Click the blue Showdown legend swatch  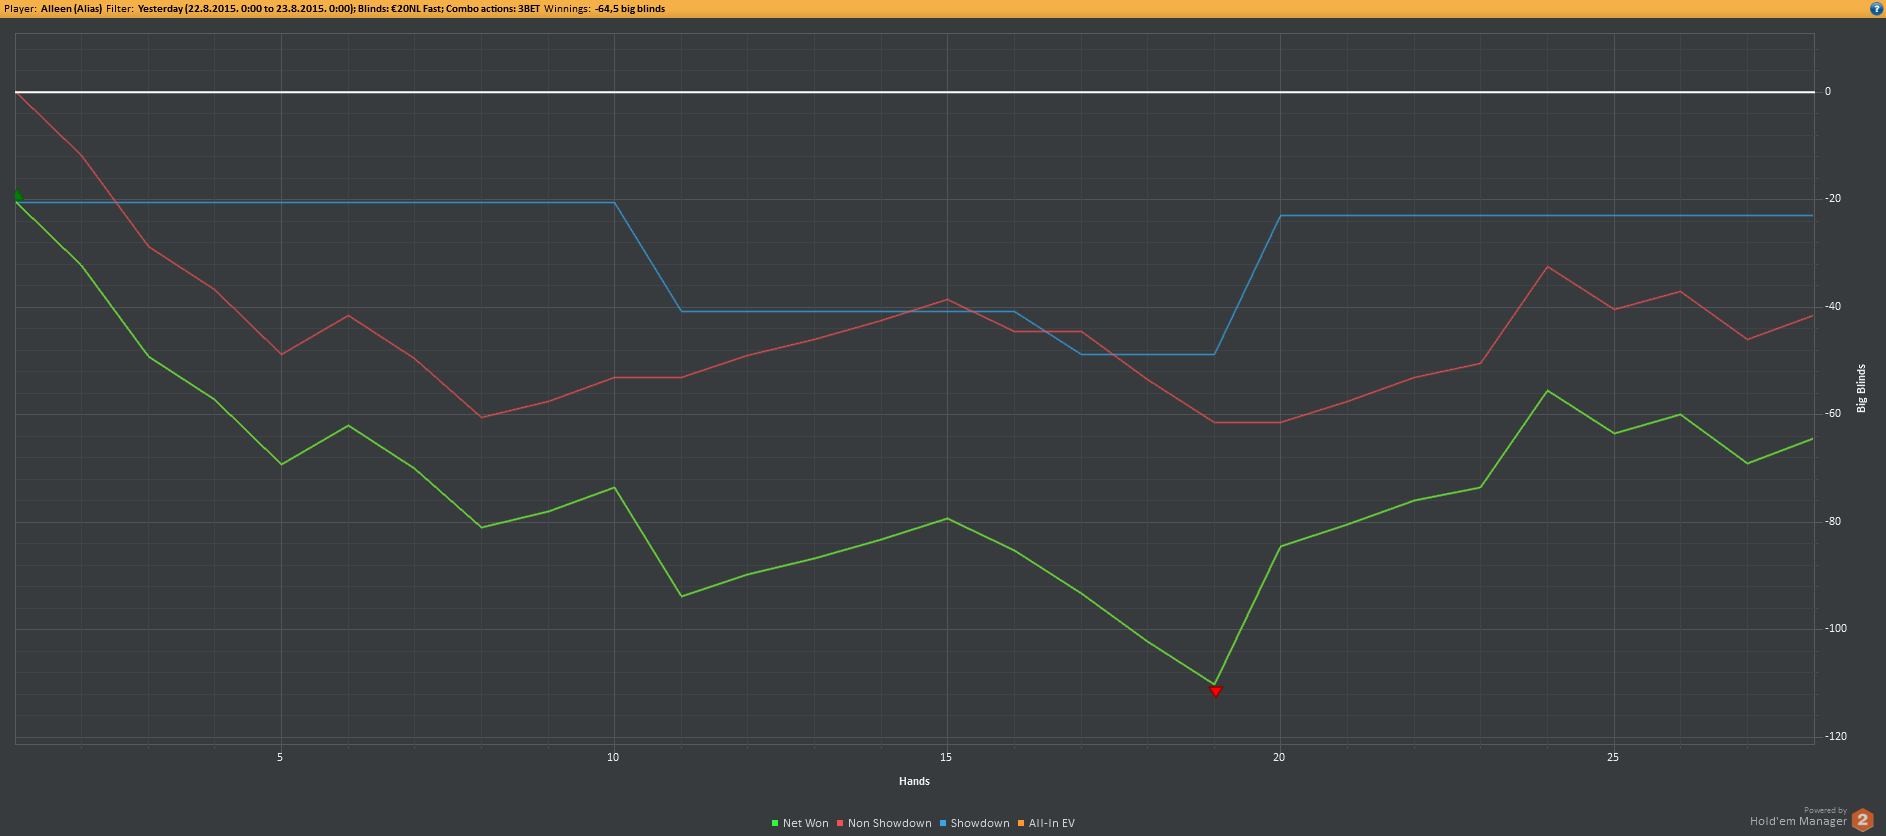[x=943, y=823]
